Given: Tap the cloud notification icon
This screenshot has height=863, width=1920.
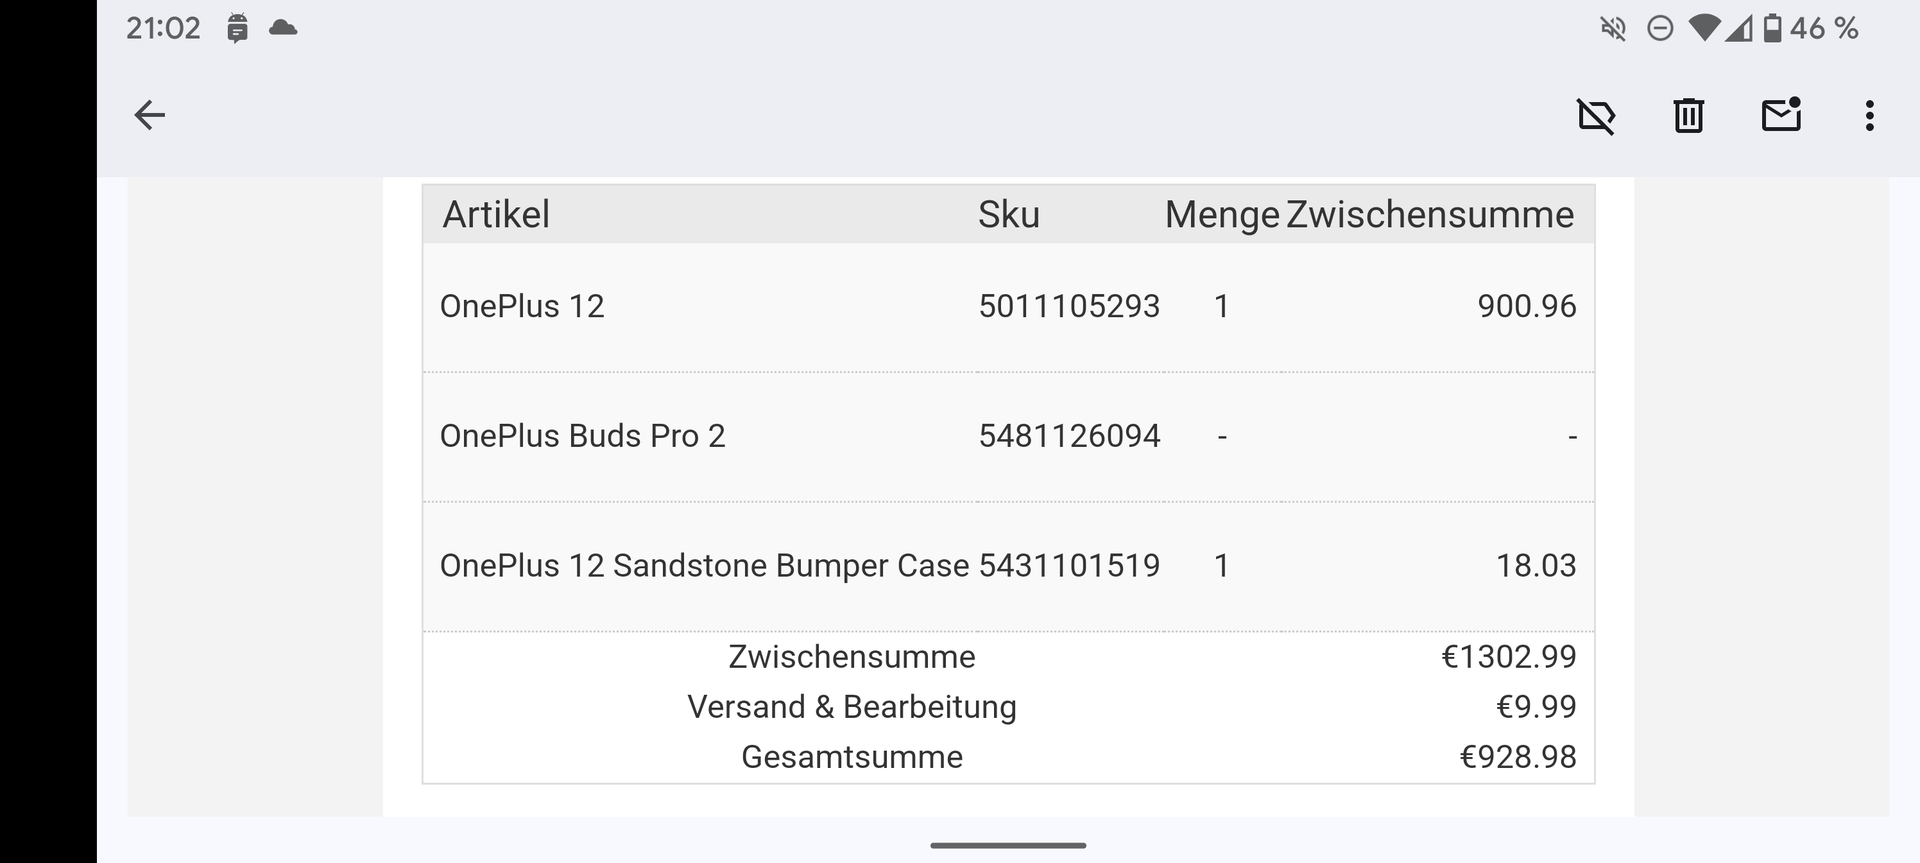Looking at the screenshot, I should coord(283,28).
